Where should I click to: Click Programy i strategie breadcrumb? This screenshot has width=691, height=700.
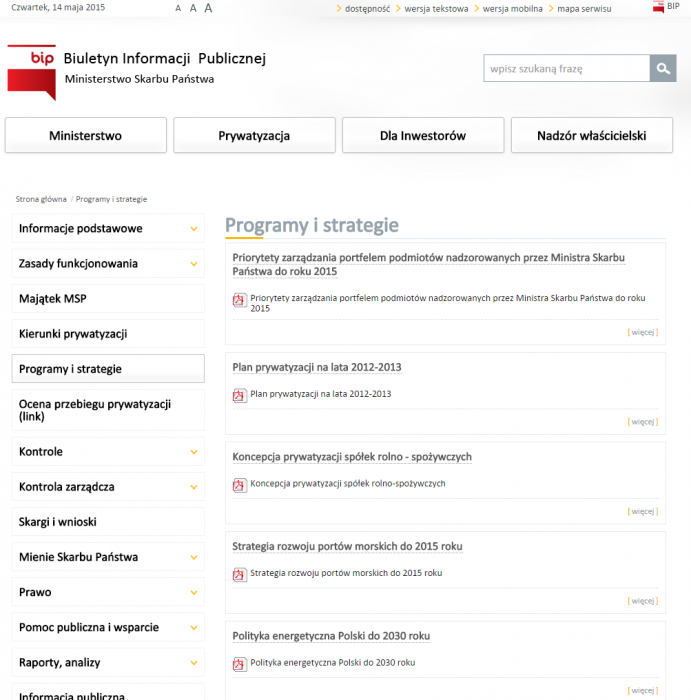coord(111,199)
